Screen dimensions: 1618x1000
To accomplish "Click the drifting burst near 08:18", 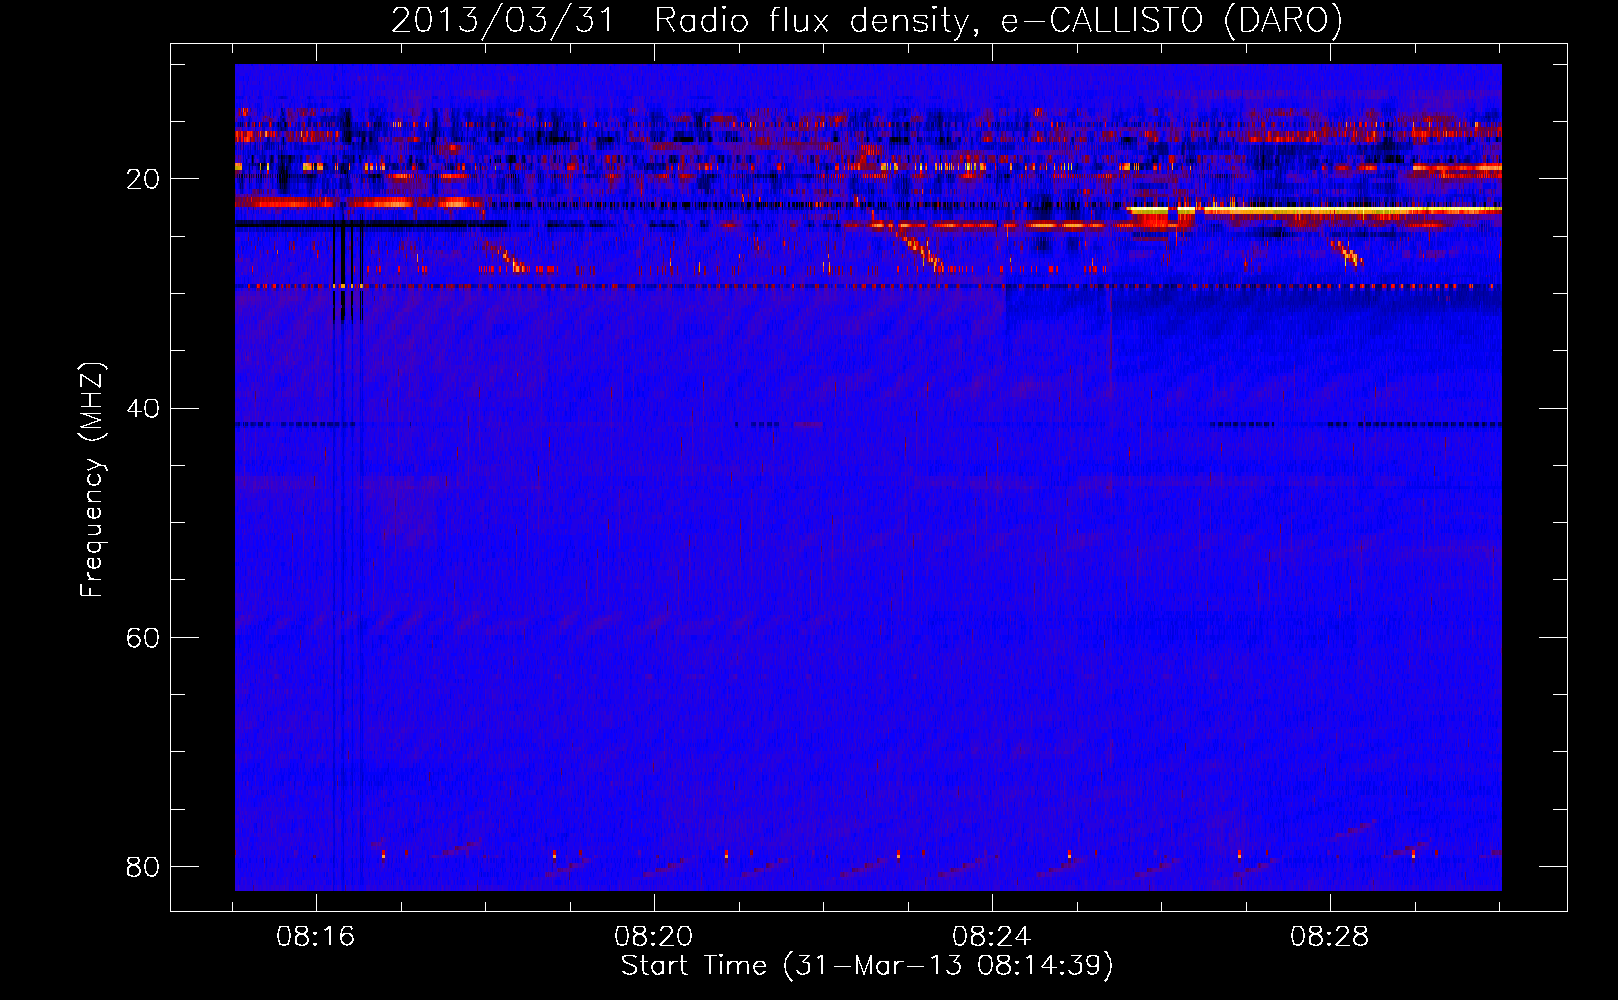I will [503, 257].
